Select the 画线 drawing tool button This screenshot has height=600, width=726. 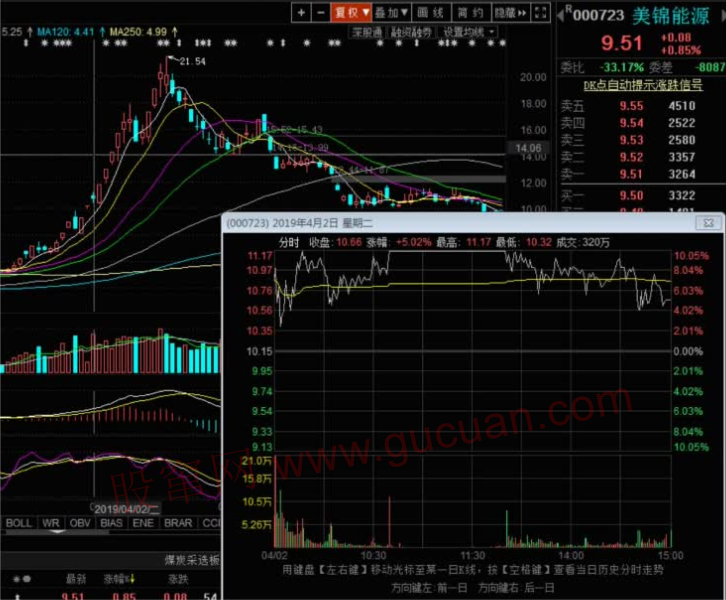pos(431,12)
